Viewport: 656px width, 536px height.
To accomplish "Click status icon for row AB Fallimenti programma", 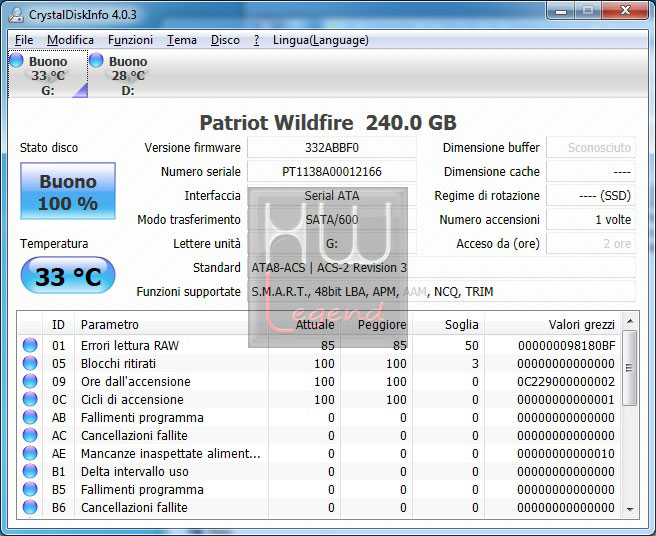I will tap(30, 417).
